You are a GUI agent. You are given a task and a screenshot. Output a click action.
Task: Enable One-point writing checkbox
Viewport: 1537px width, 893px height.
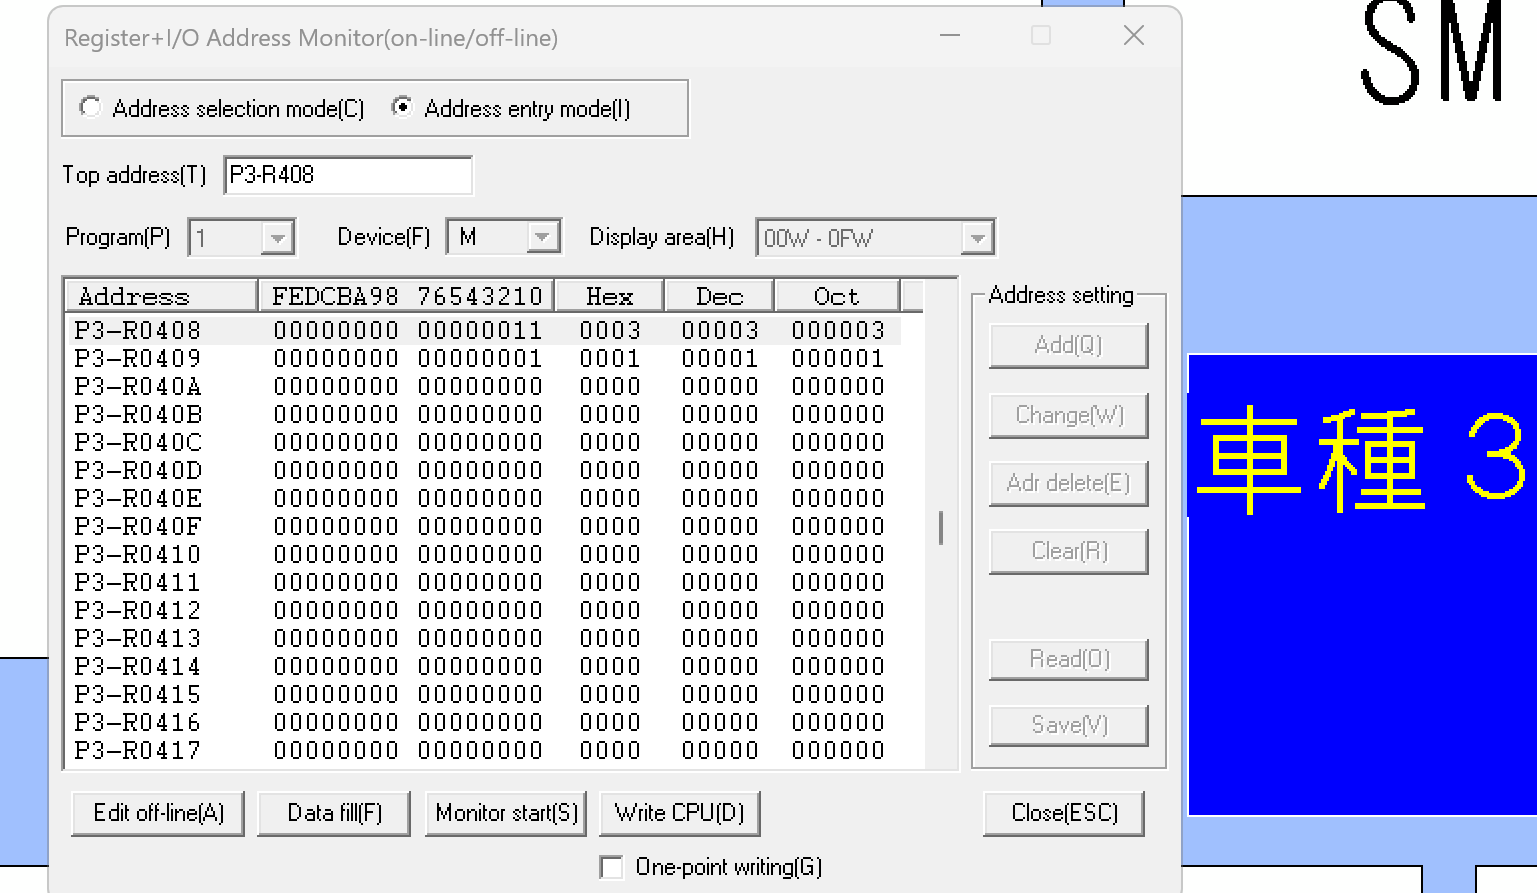click(611, 867)
